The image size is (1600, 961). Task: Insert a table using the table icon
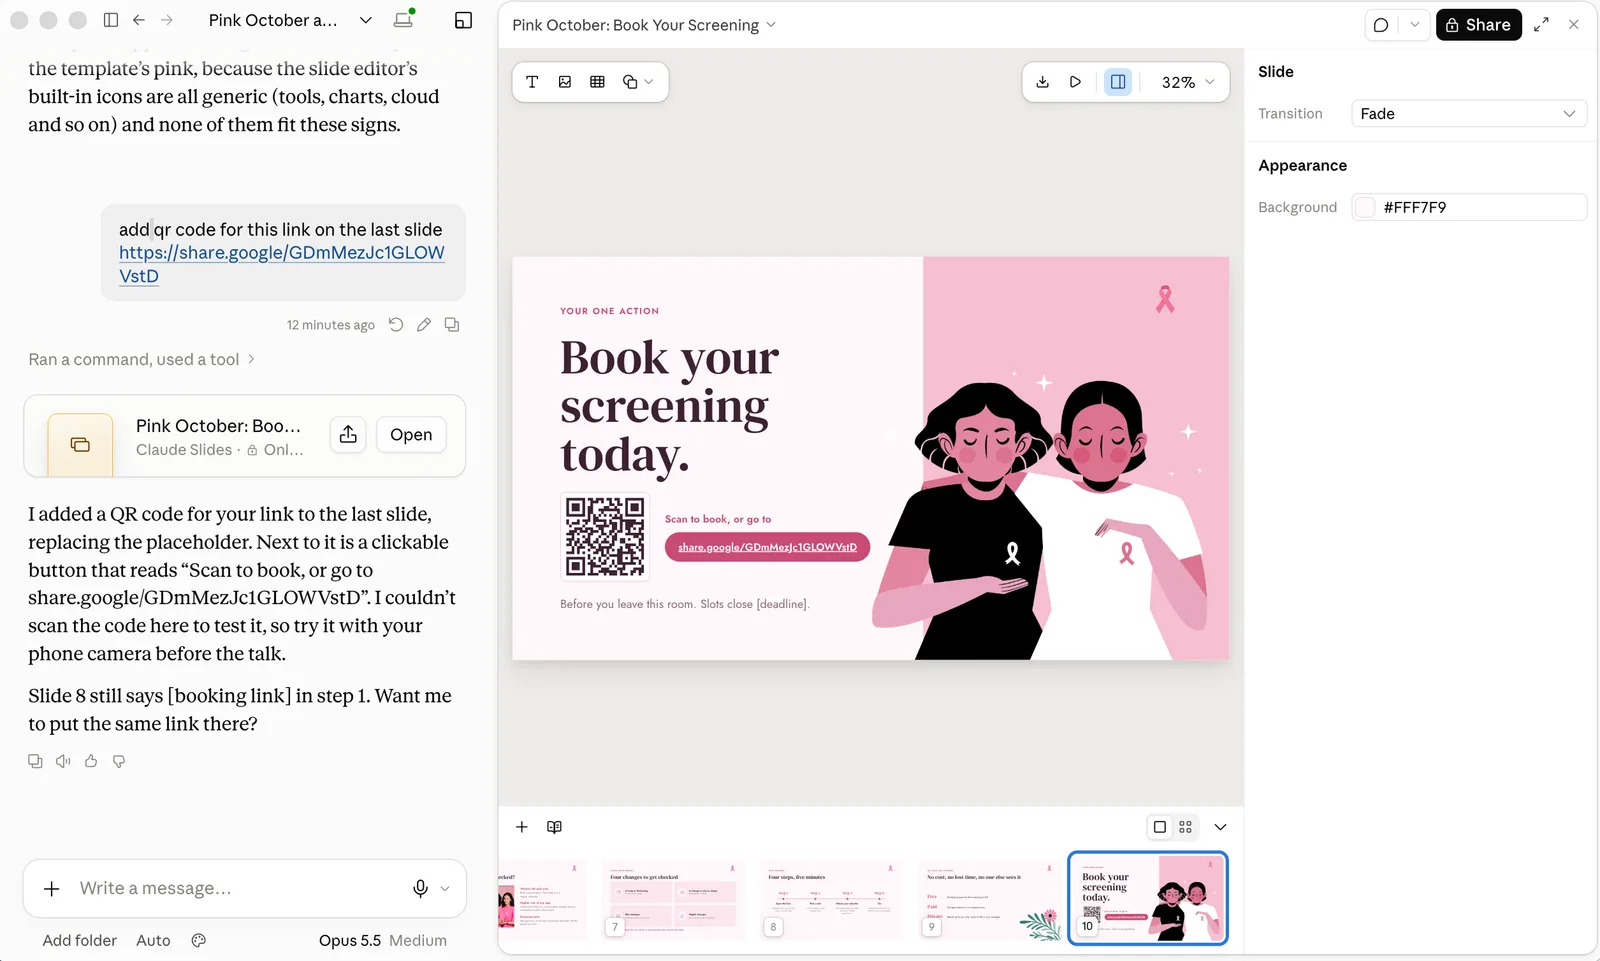coord(597,82)
